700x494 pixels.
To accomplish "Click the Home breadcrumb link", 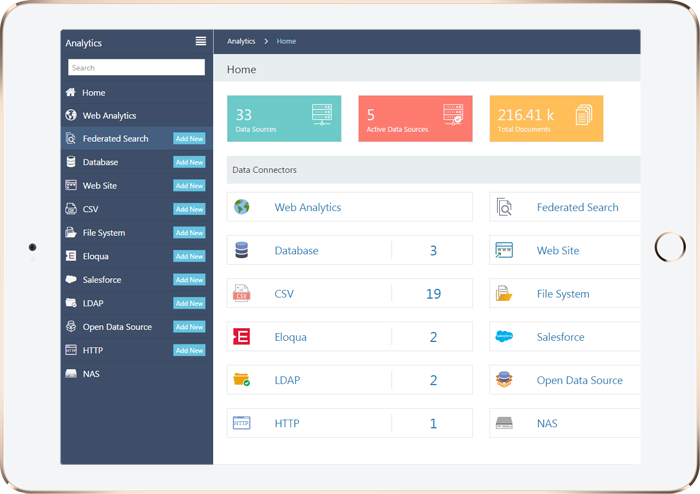I will pyautogui.click(x=286, y=41).
